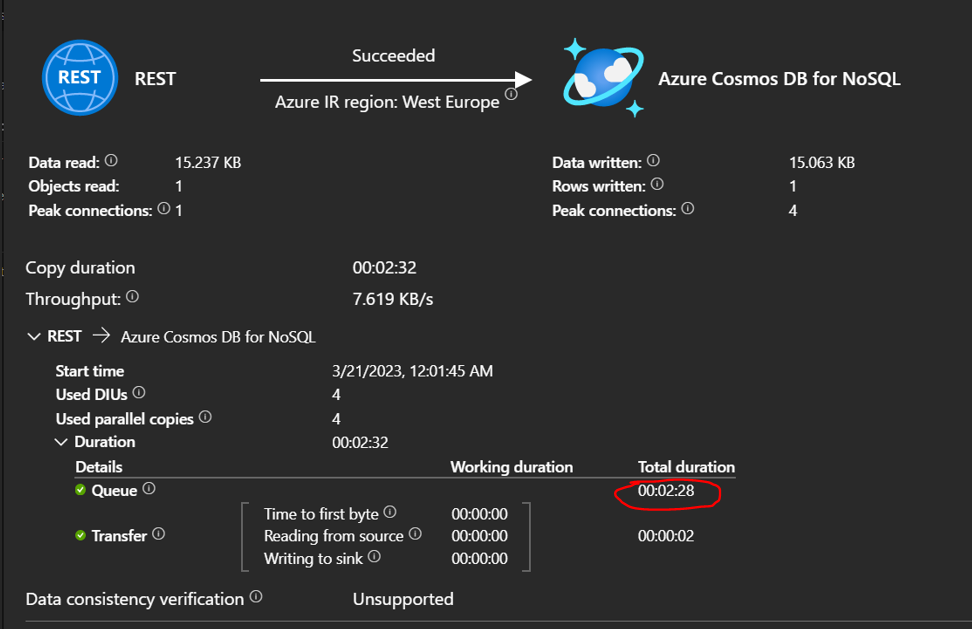Screen dimensions: 972x629
Task: Select Time to first byte value 00:00:00
Action: 479,514
